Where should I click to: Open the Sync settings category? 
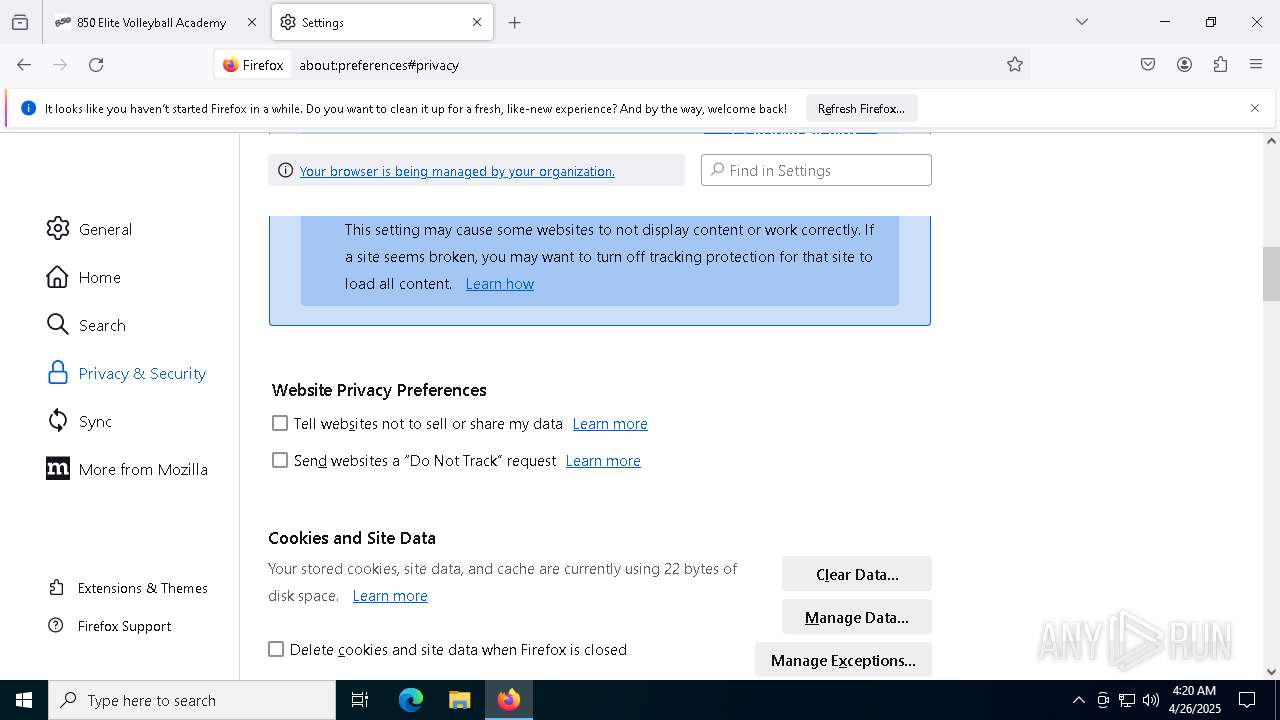tap(79, 421)
